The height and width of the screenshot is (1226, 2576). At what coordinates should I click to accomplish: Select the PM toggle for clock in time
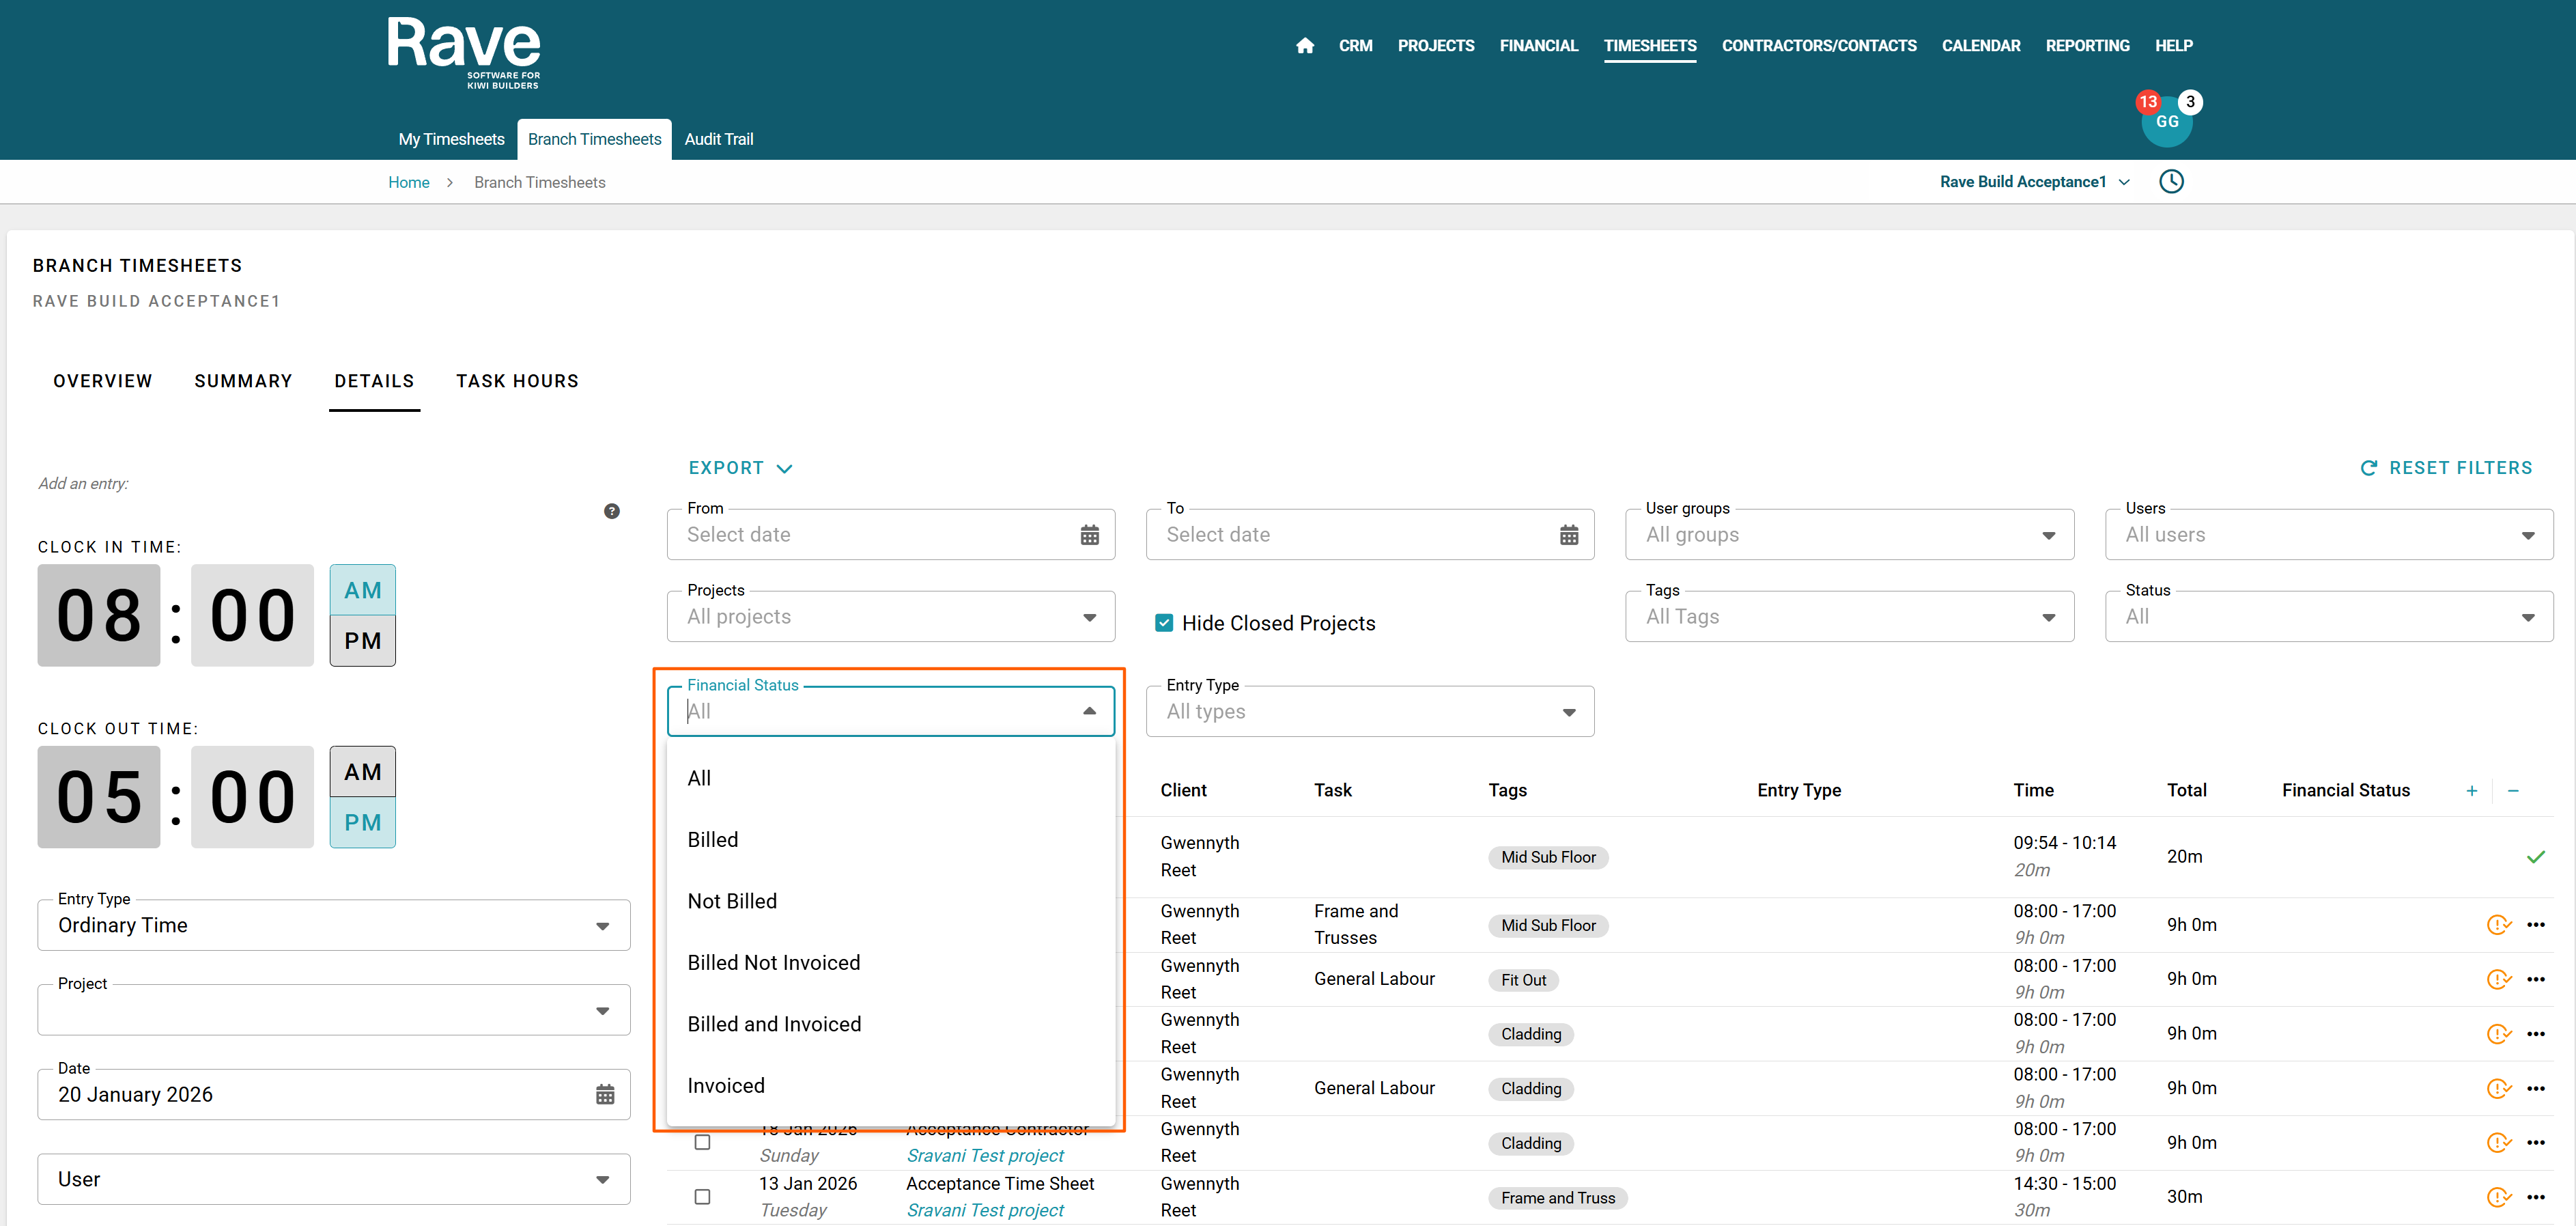tap(362, 641)
